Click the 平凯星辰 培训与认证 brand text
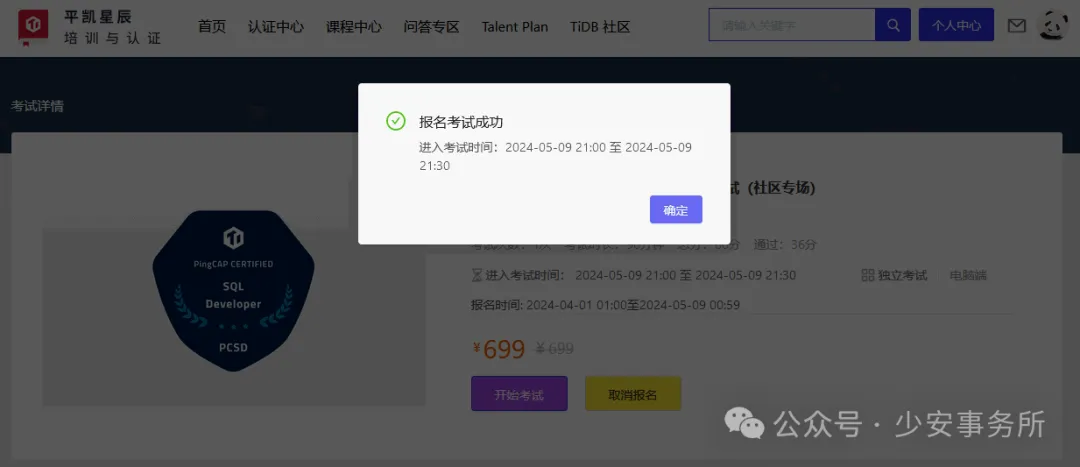The image size is (1080, 467). 112,28
